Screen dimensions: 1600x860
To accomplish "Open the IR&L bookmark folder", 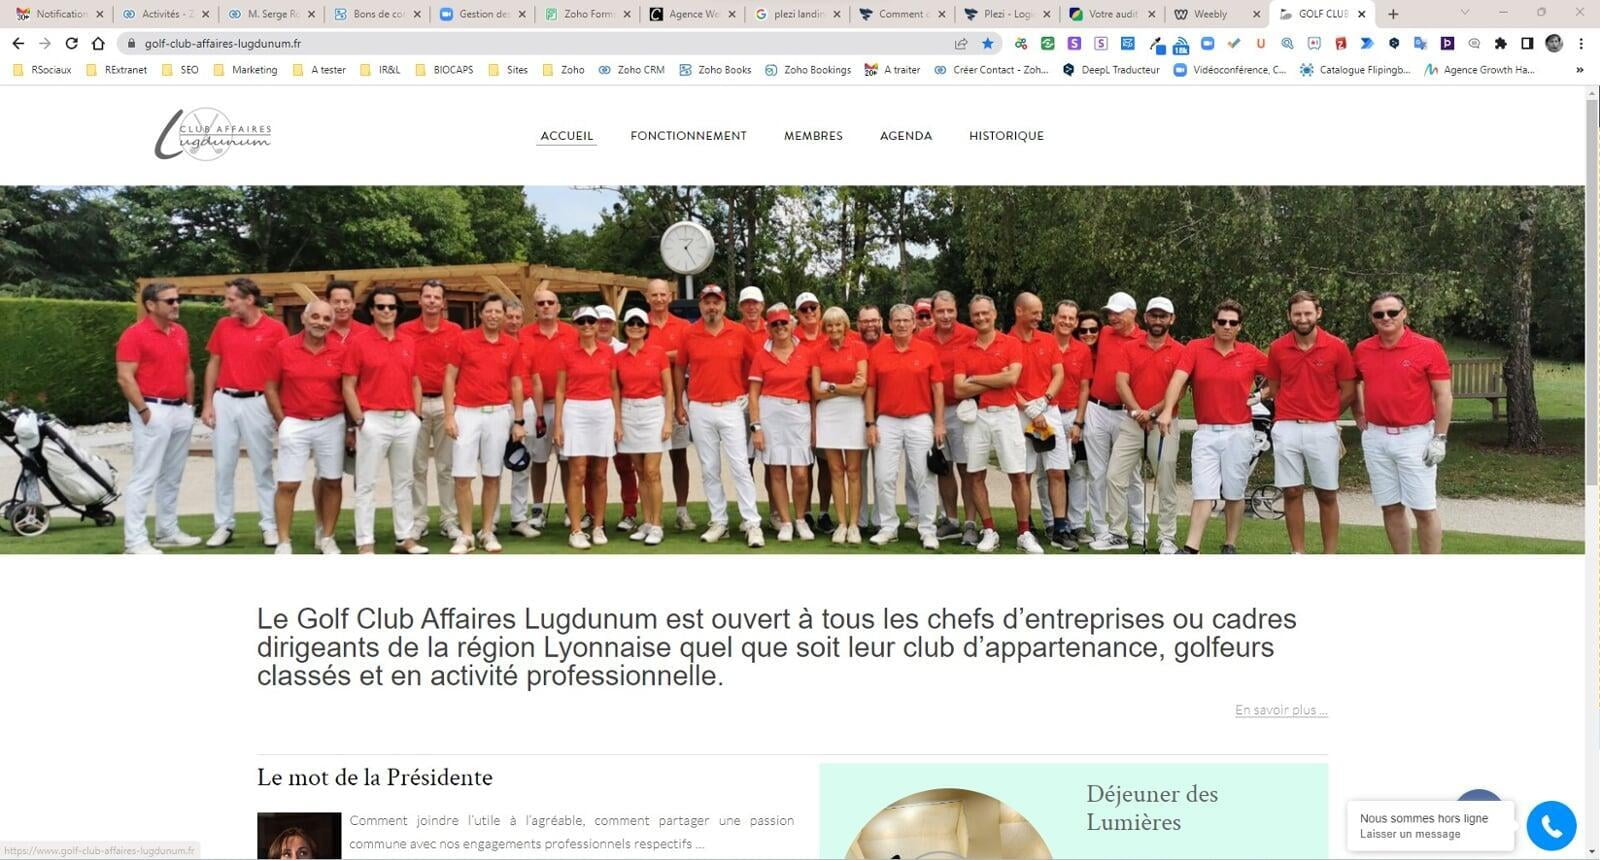I will click(x=380, y=70).
